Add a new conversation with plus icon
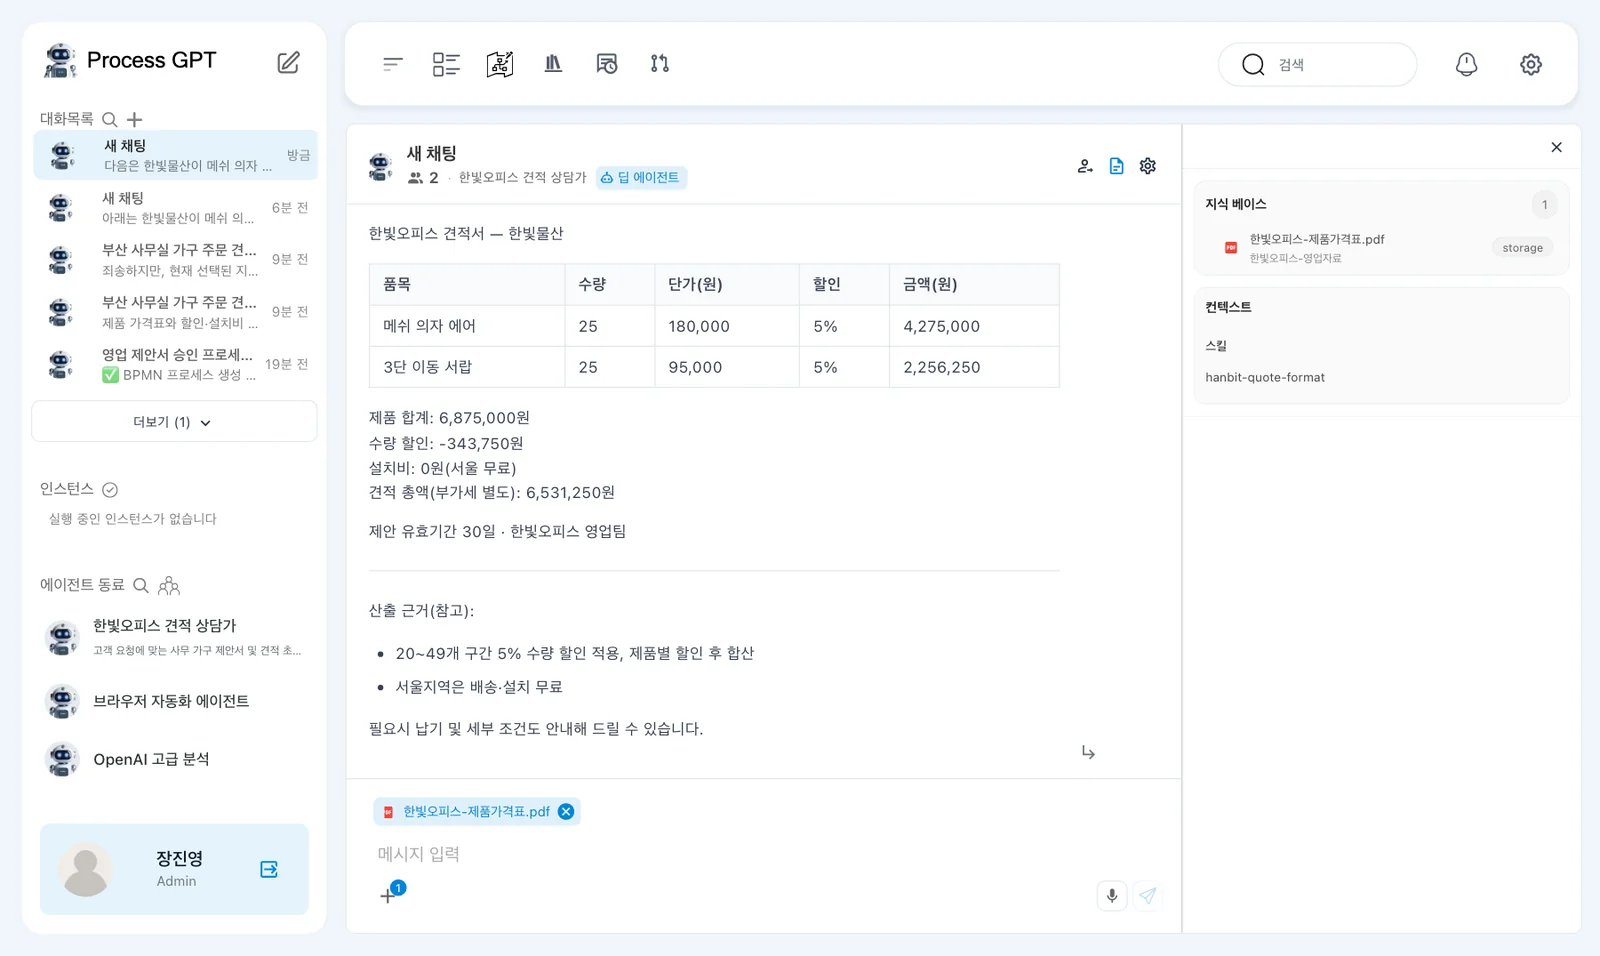This screenshot has width=1600, height=956. click(135, 119)
